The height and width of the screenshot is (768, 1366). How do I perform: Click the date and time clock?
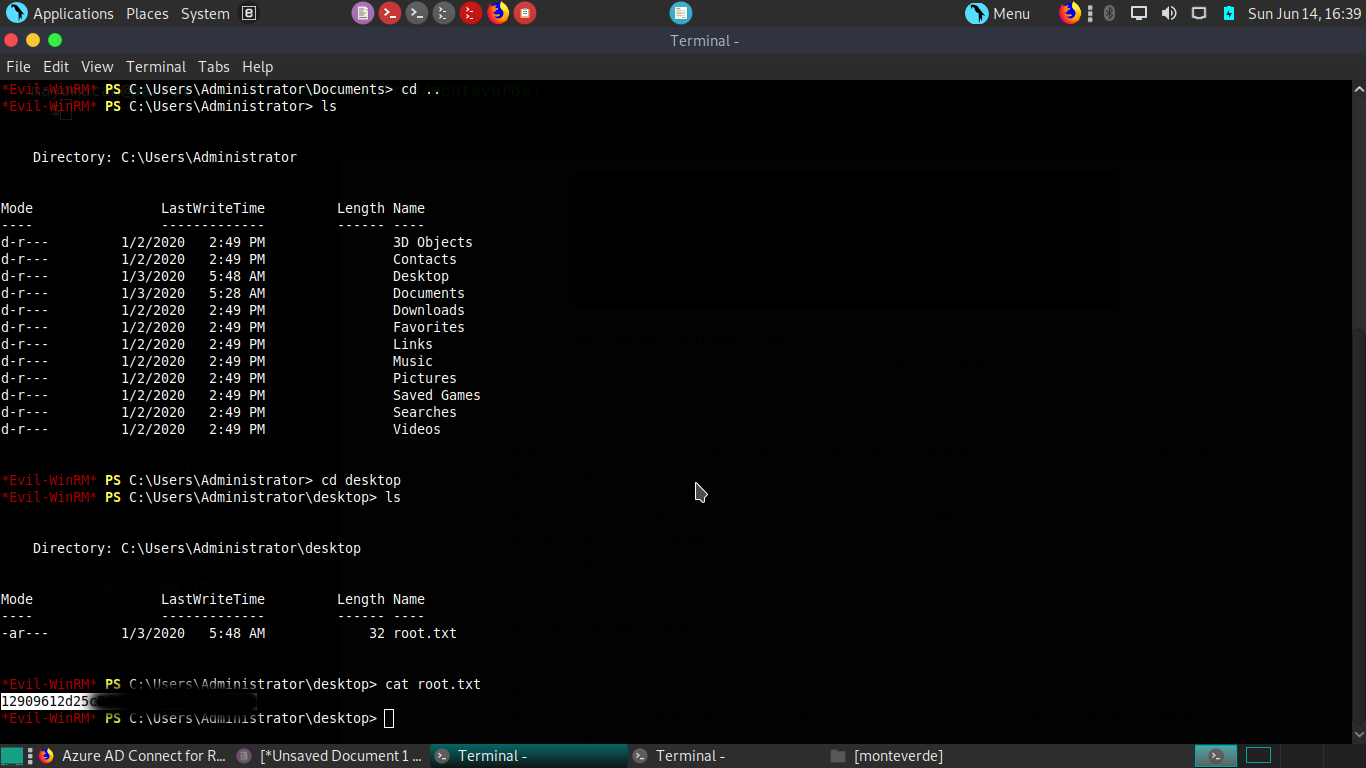coord(1304,14)
